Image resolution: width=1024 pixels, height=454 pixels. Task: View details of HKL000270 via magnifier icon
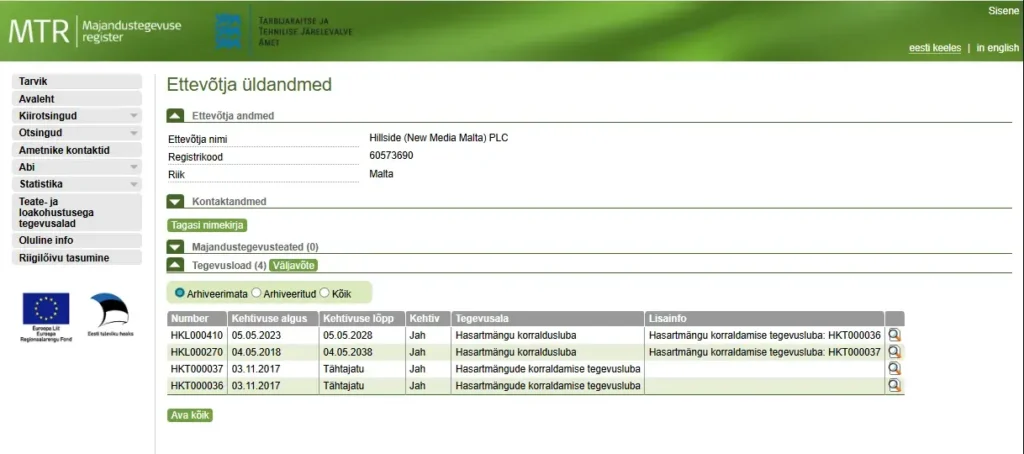(x=894, y=352)
